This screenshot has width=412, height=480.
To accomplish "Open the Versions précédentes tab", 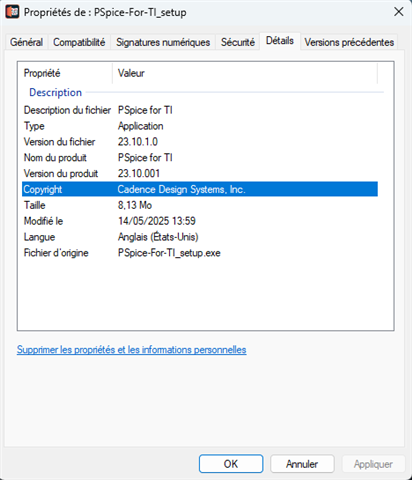I will pyautogui.click(x=349, y=42).
